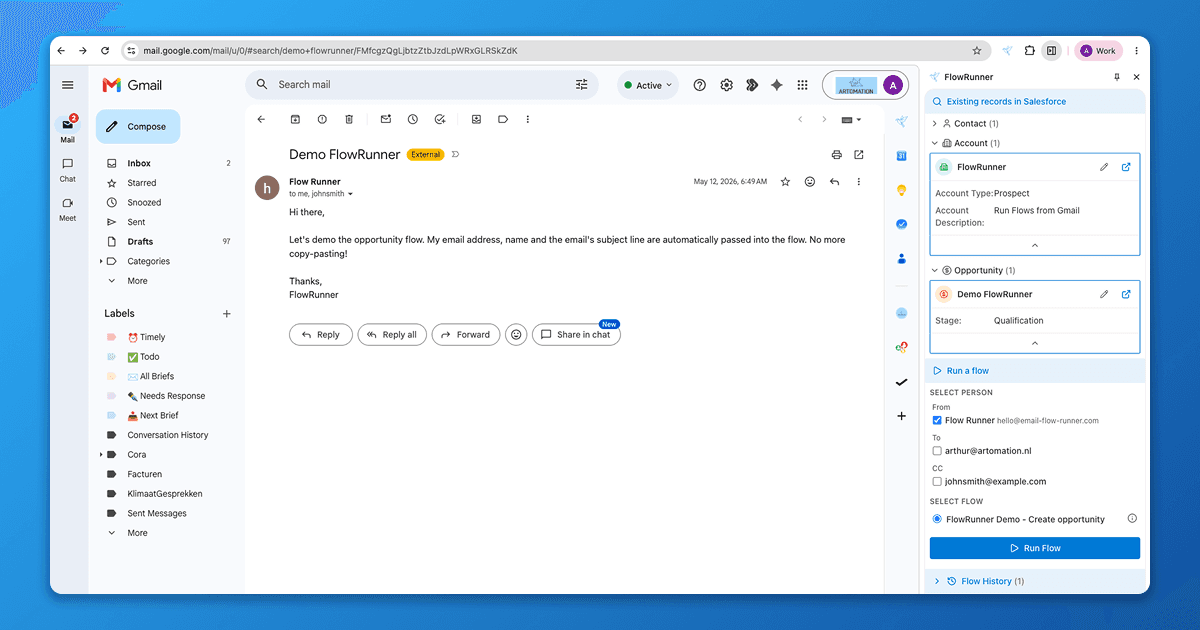Open Demo FlowRunner opportunity in Salesforce
1200x630 pixels.
1126,294
